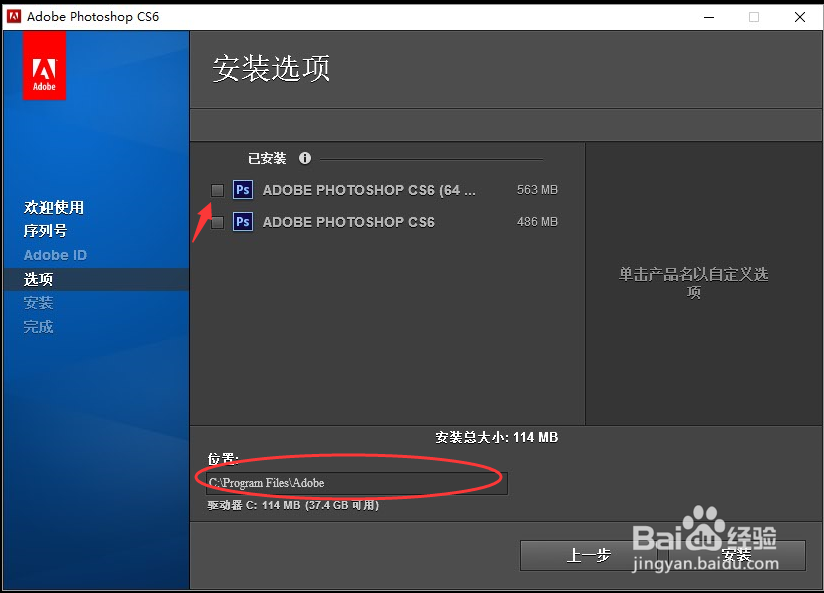Click the Adobe icon in the title bar
Screen dimensions: 824x593
(x=14, y=16)
